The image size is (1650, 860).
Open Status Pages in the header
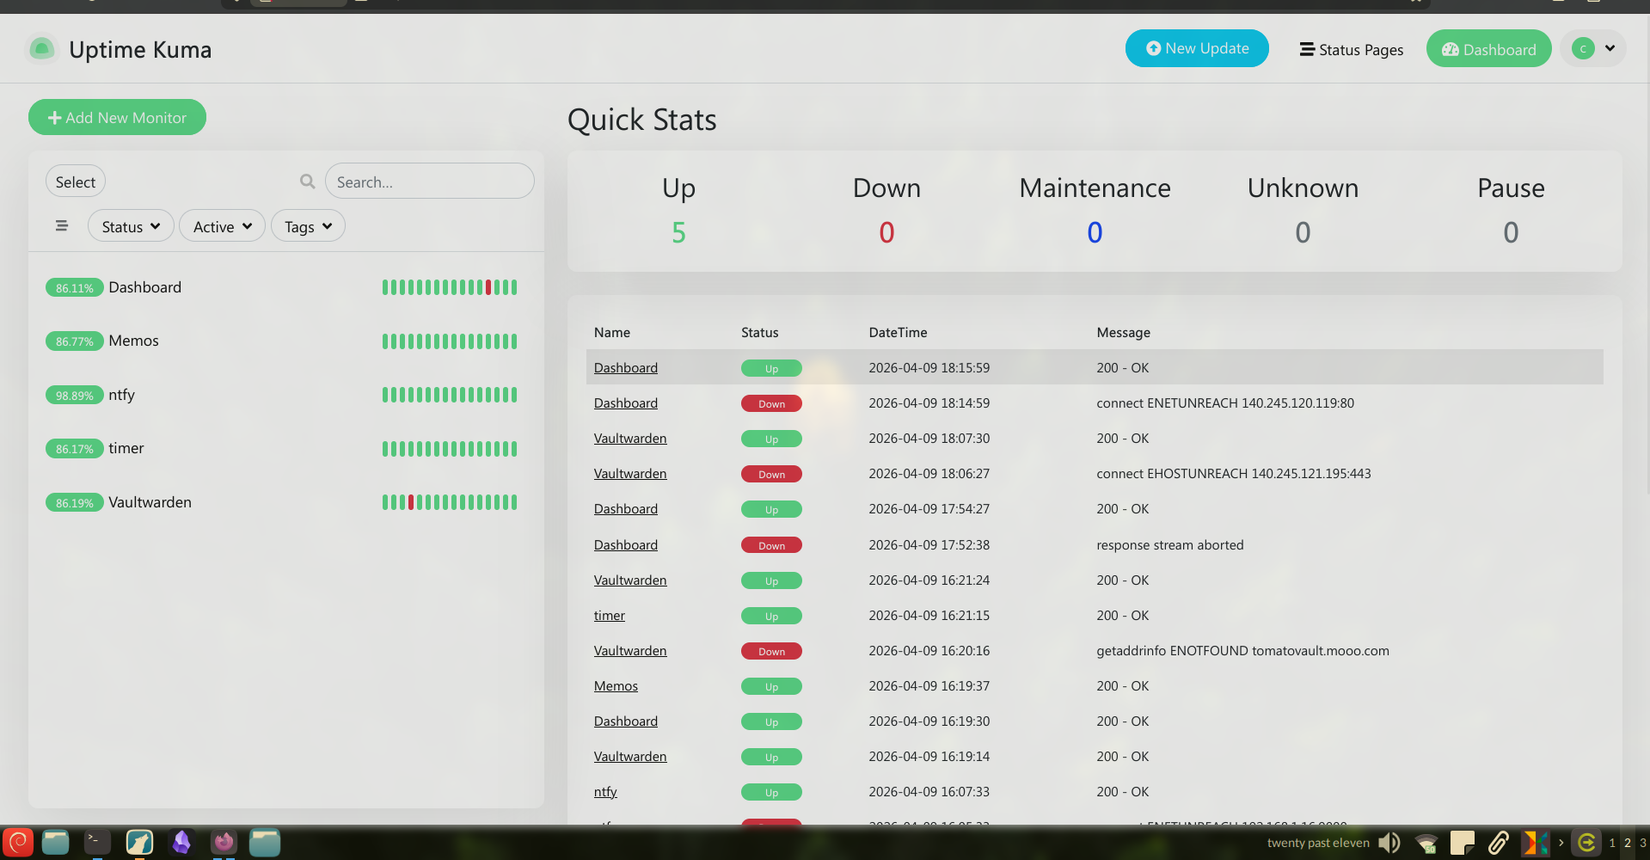[1351, 49]
